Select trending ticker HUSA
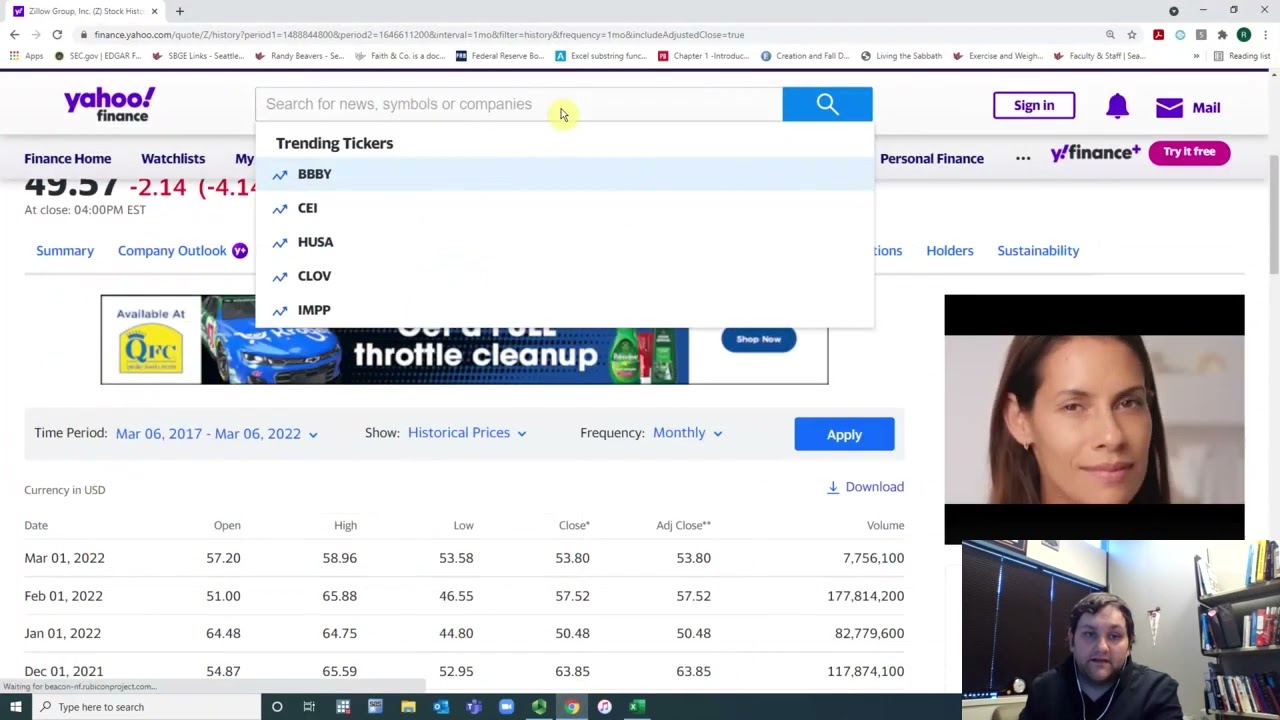Image resolution: width=1280 pixels, height=720 pixels. point(564,242)
